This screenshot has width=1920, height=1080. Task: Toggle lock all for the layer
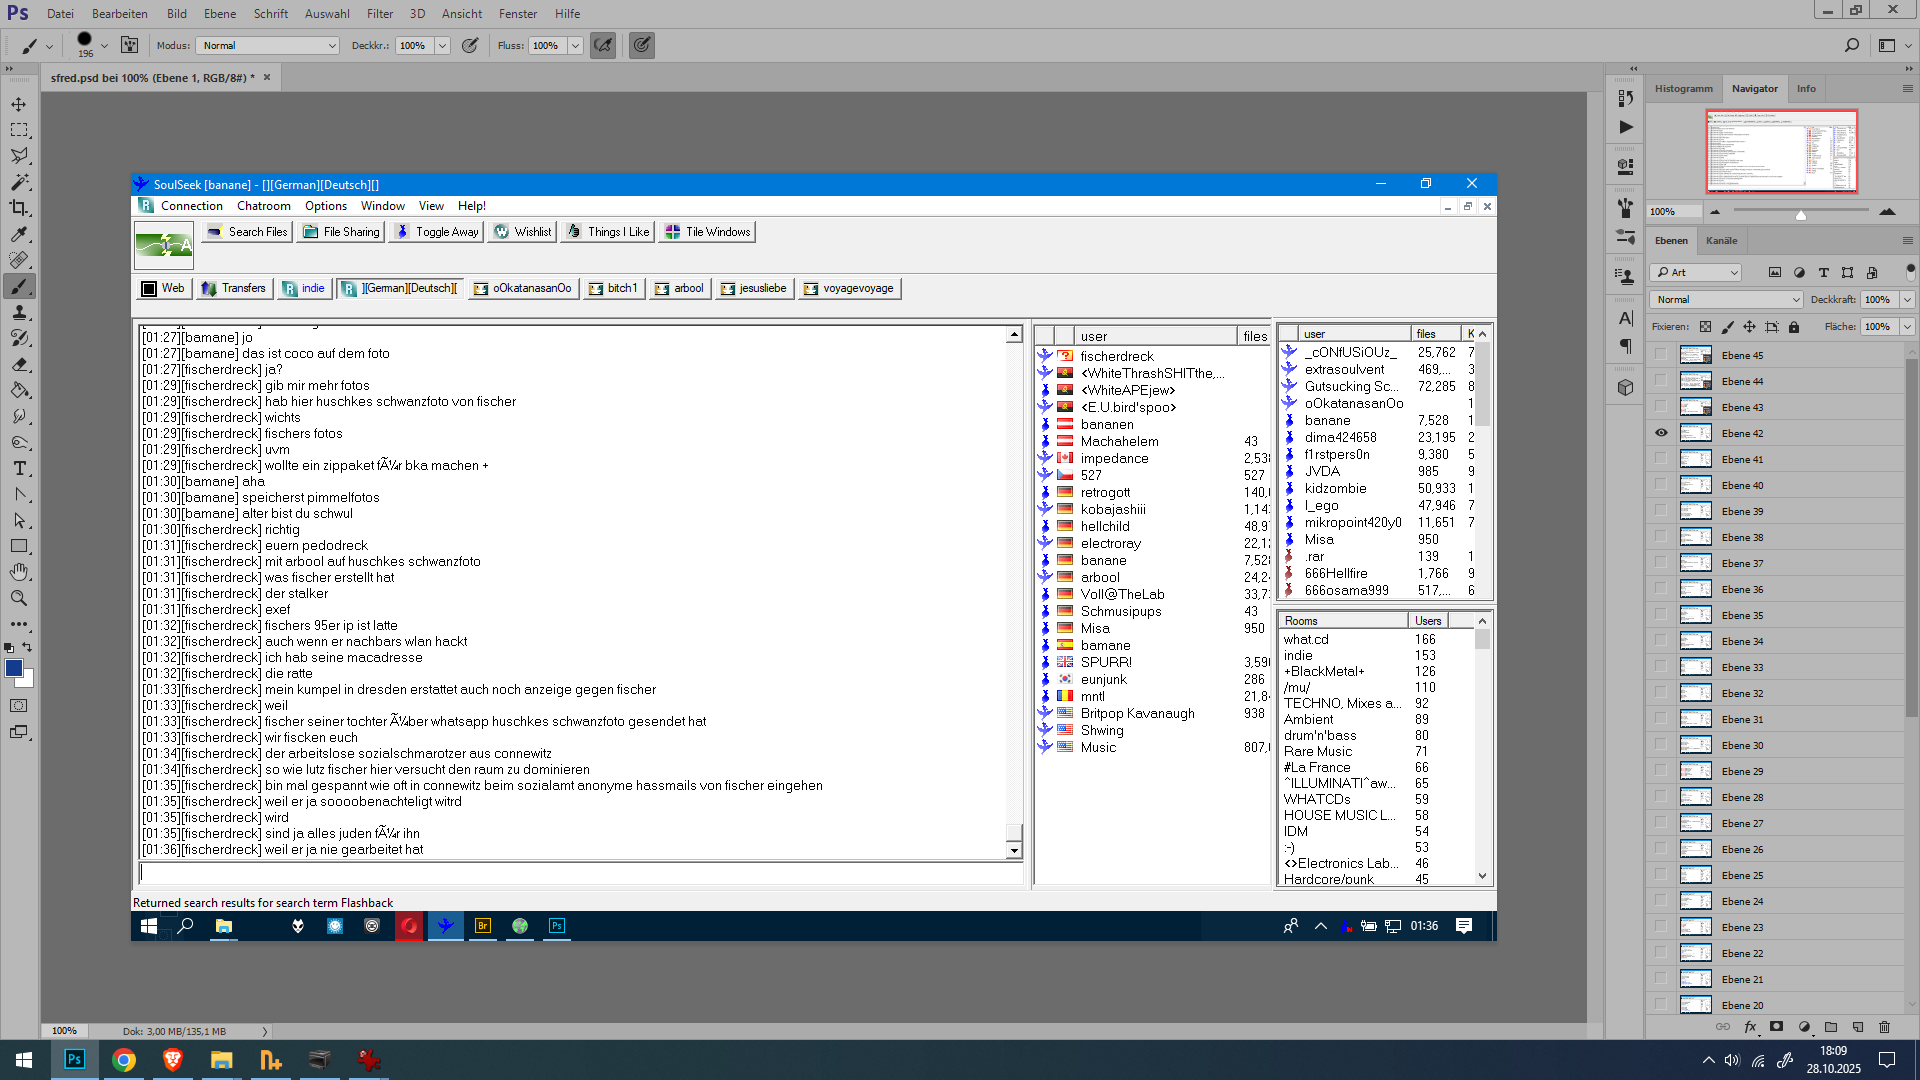coord(1794,327)
